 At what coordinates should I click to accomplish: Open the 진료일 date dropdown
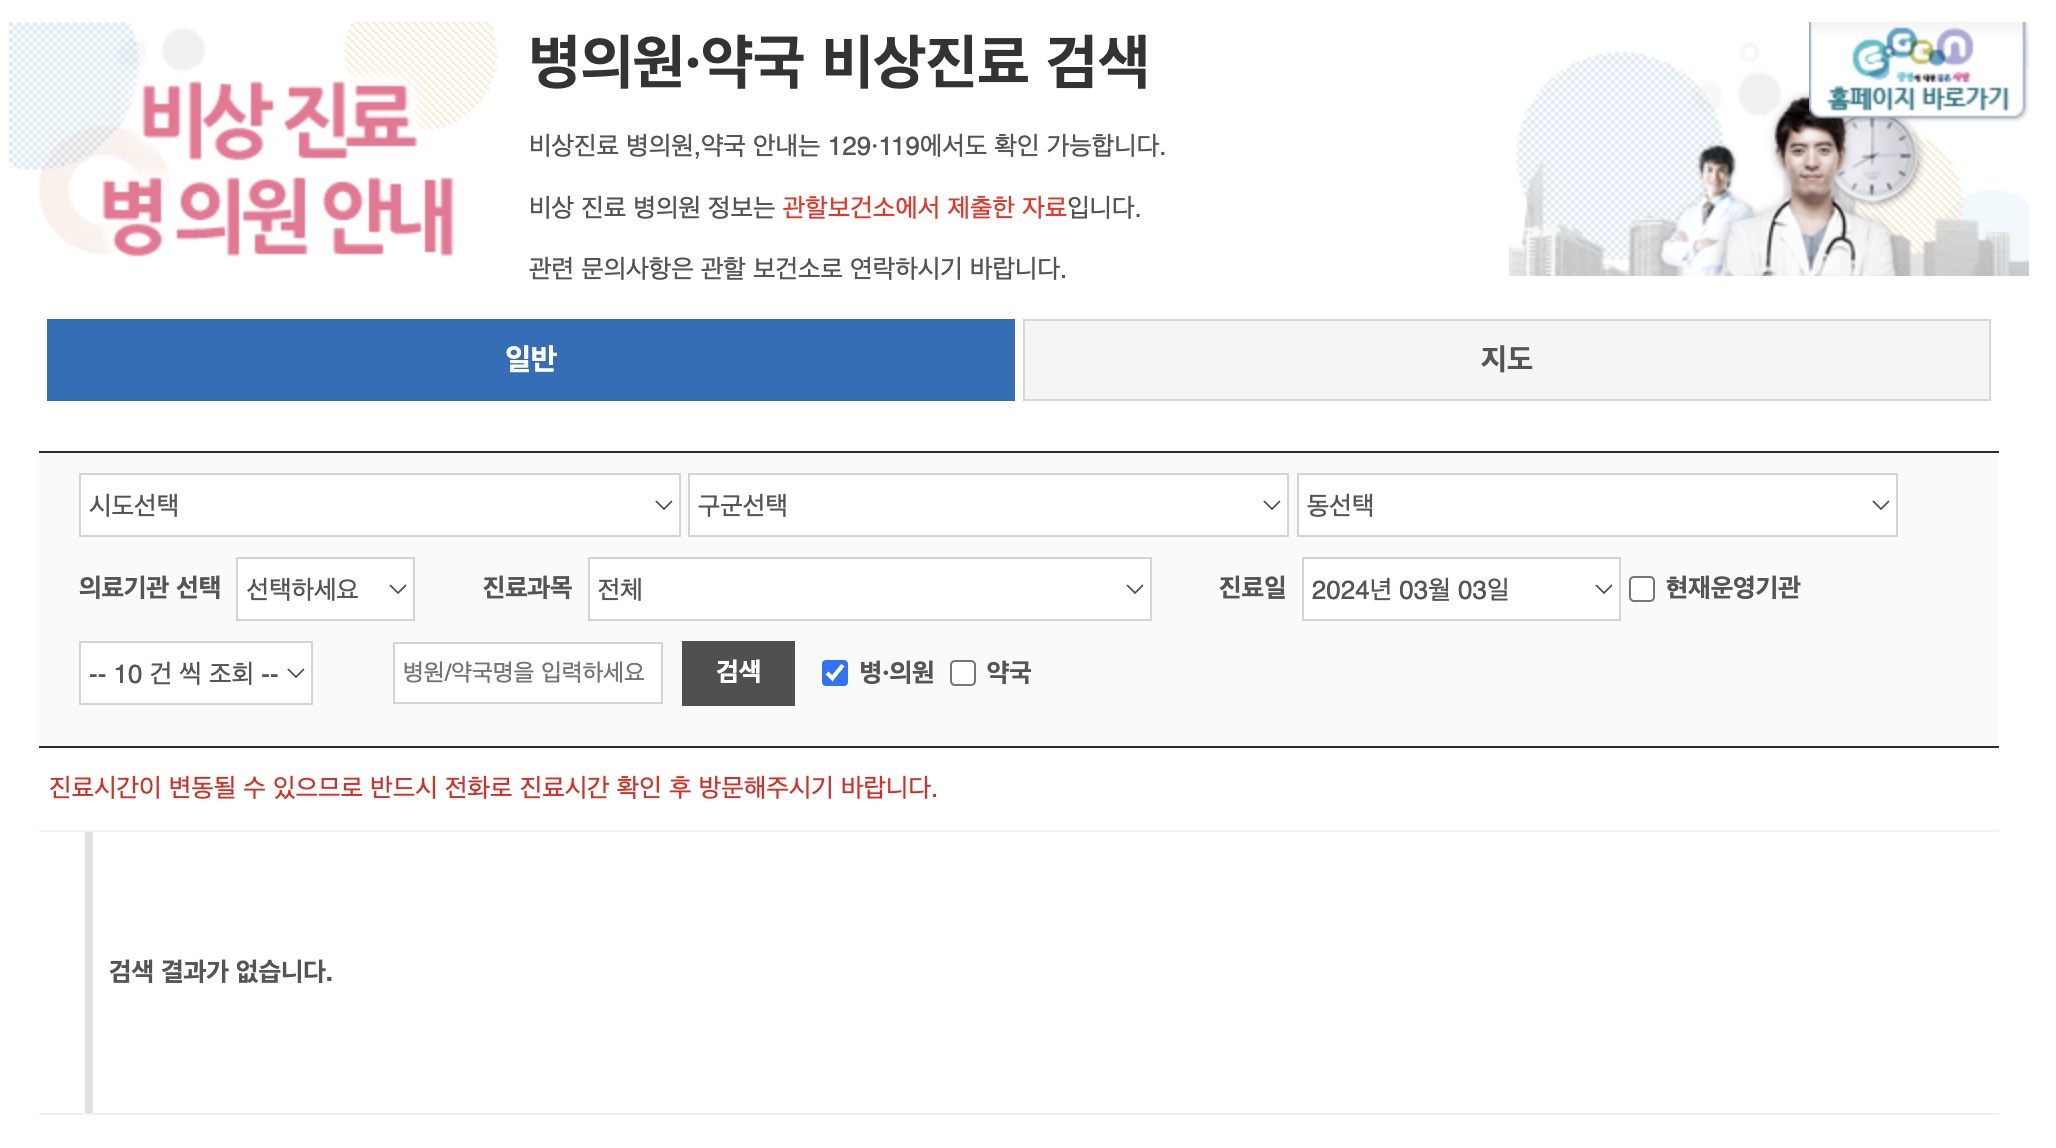pos(1460,589)
